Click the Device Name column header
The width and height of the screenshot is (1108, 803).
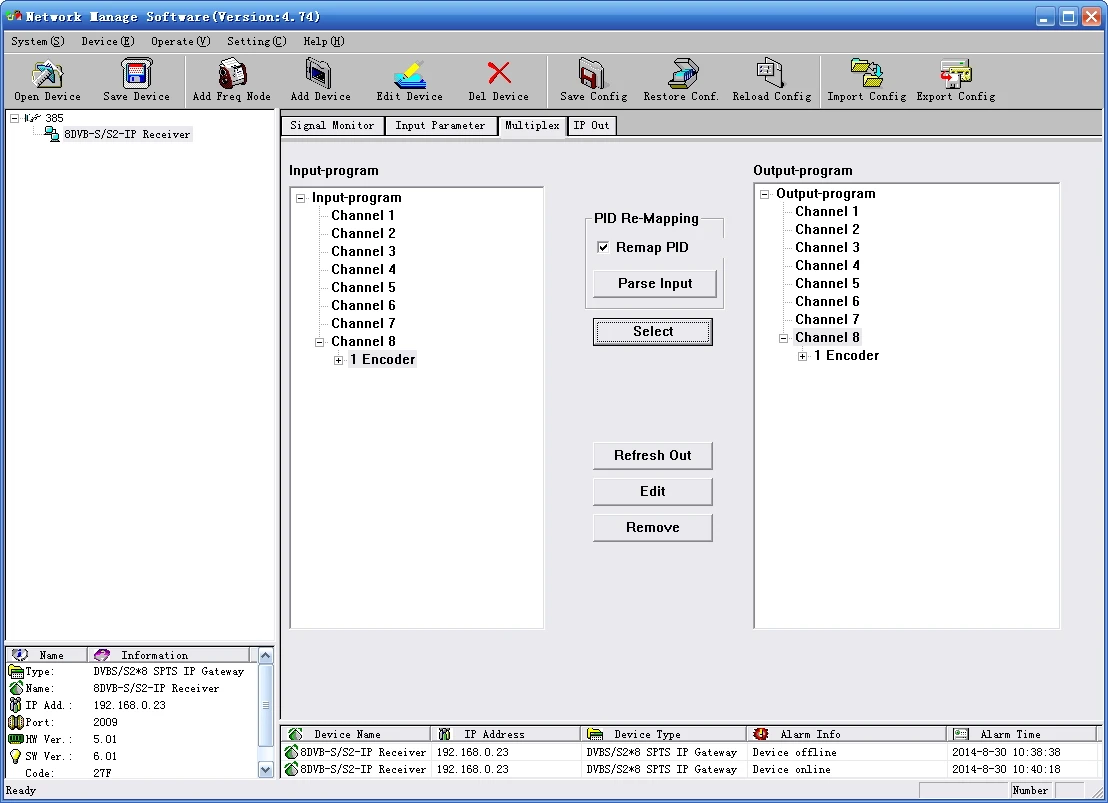[x=355, y=734]
